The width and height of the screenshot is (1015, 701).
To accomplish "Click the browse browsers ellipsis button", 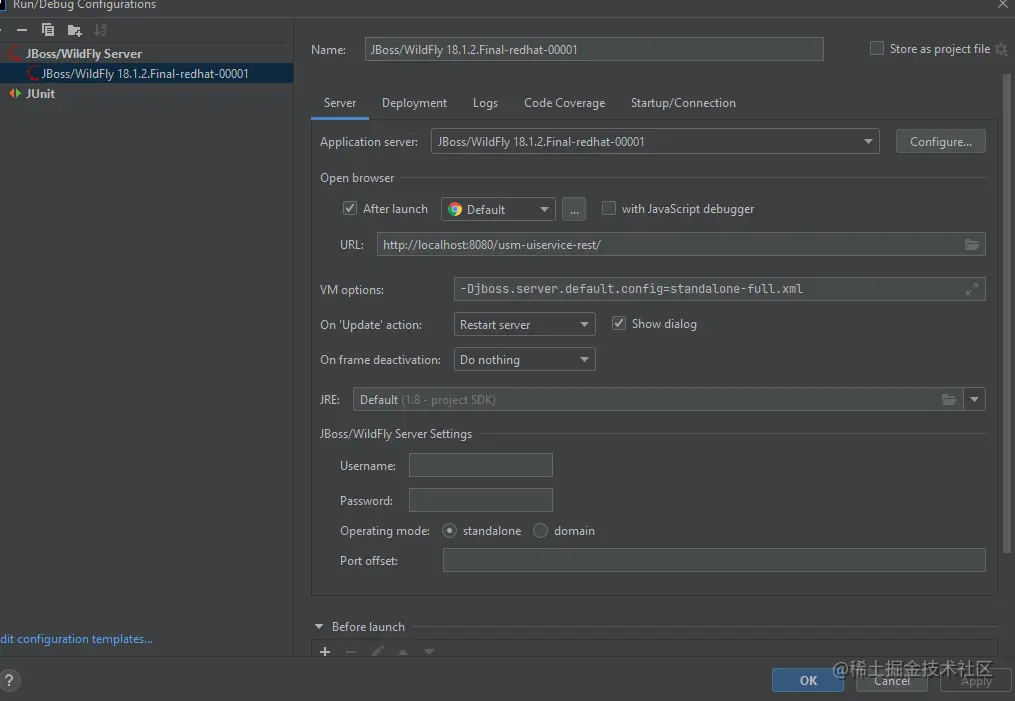I will click(574, 210).
